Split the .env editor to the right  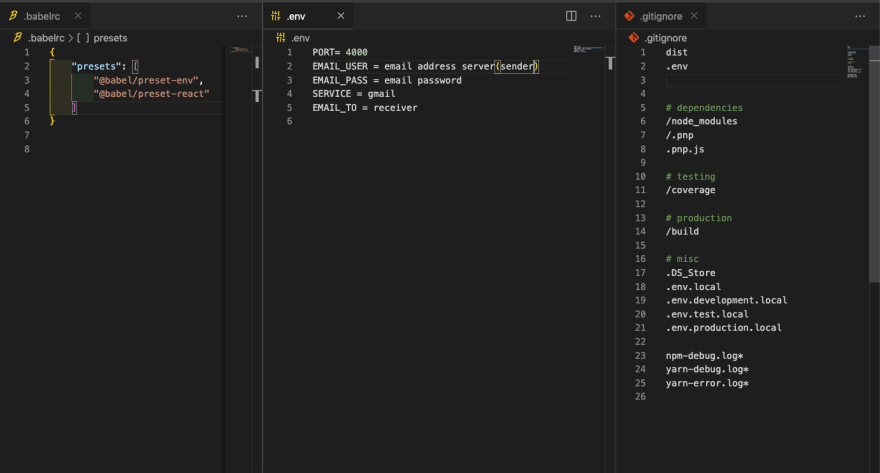click(571, 16)
